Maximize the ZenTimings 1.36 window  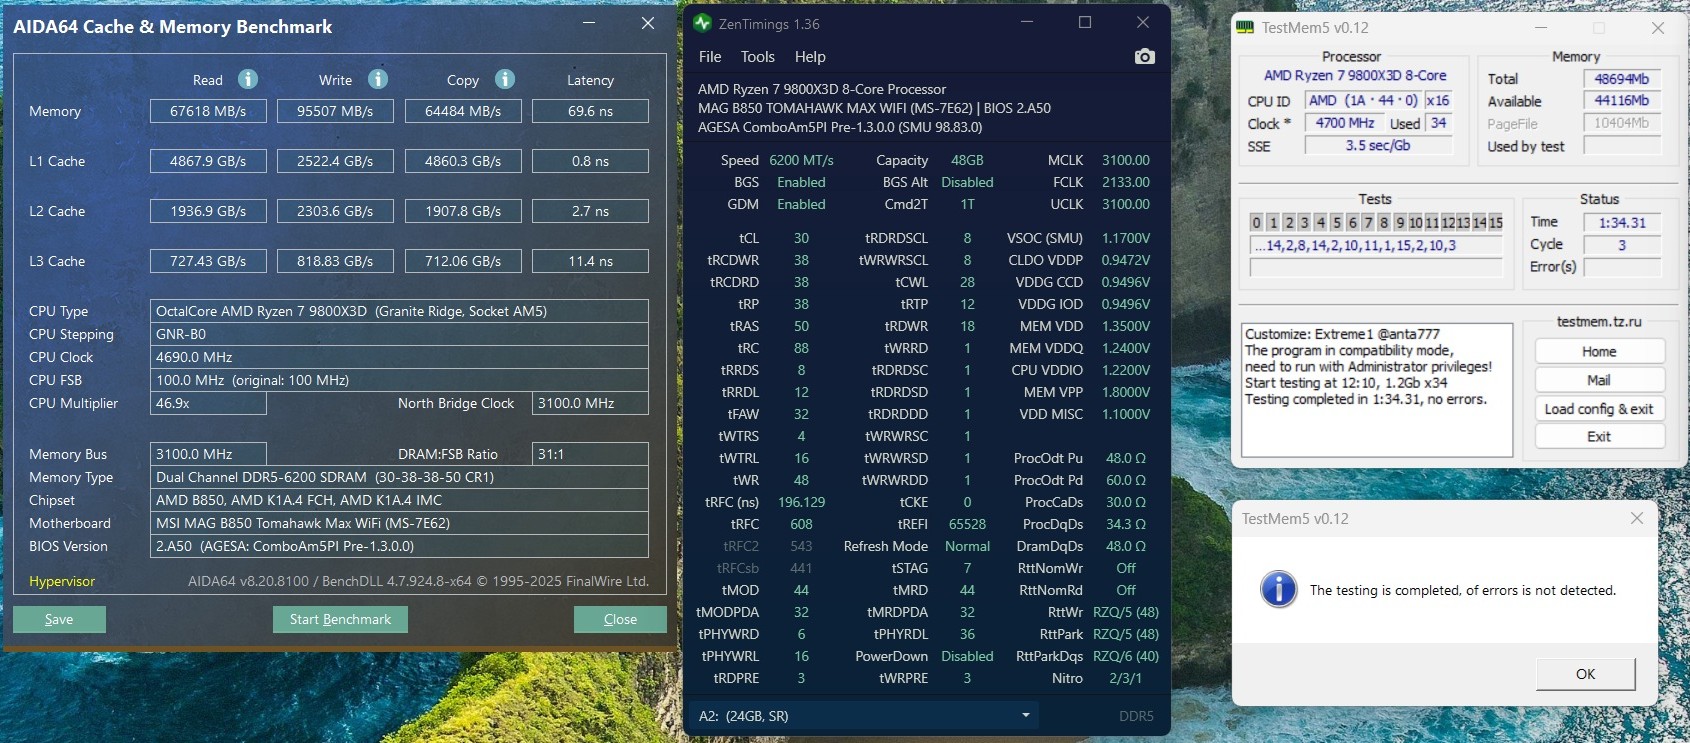pos(1085,22)
